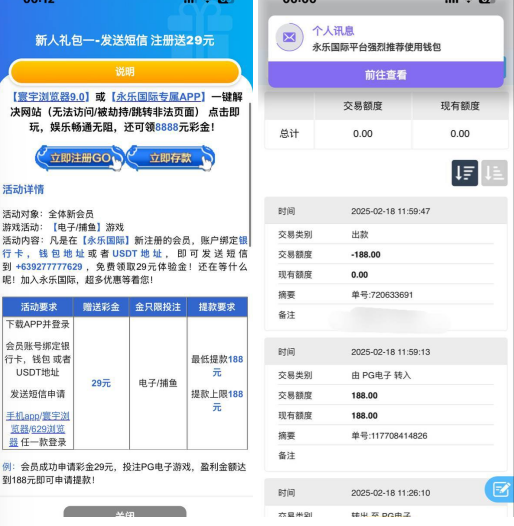The image size is (514, 526).
Task: Click the 活动要求 table header
Action: point(38,307)
